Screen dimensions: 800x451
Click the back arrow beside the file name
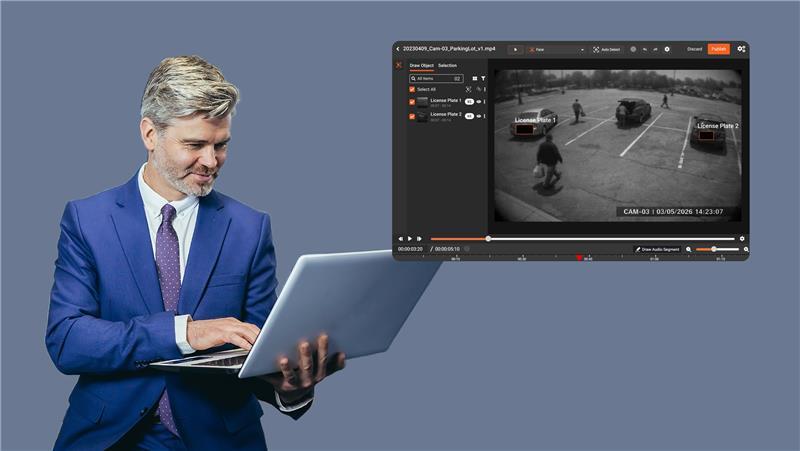coord(398,48)
